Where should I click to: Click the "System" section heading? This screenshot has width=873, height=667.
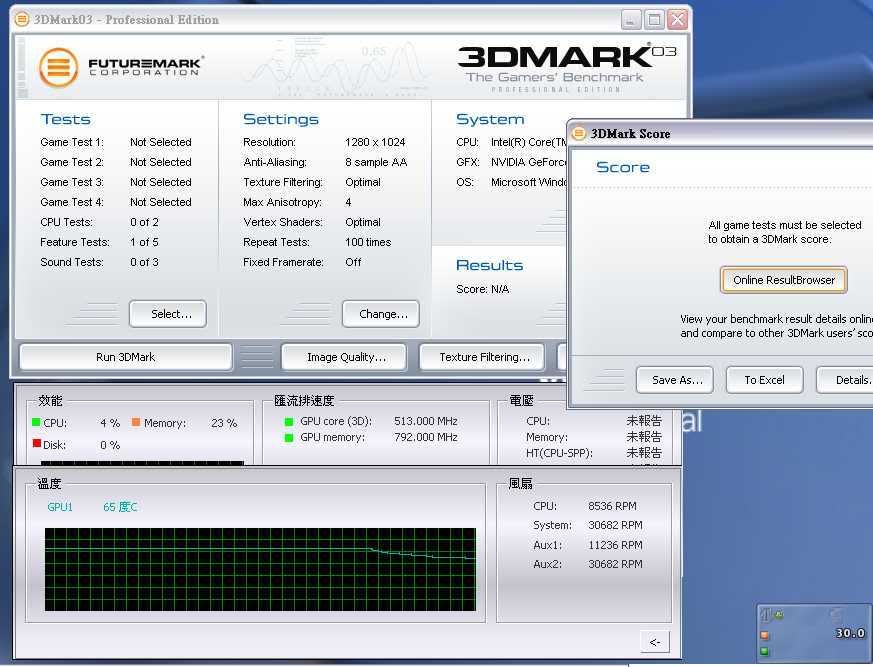click(x=490, y=119)
